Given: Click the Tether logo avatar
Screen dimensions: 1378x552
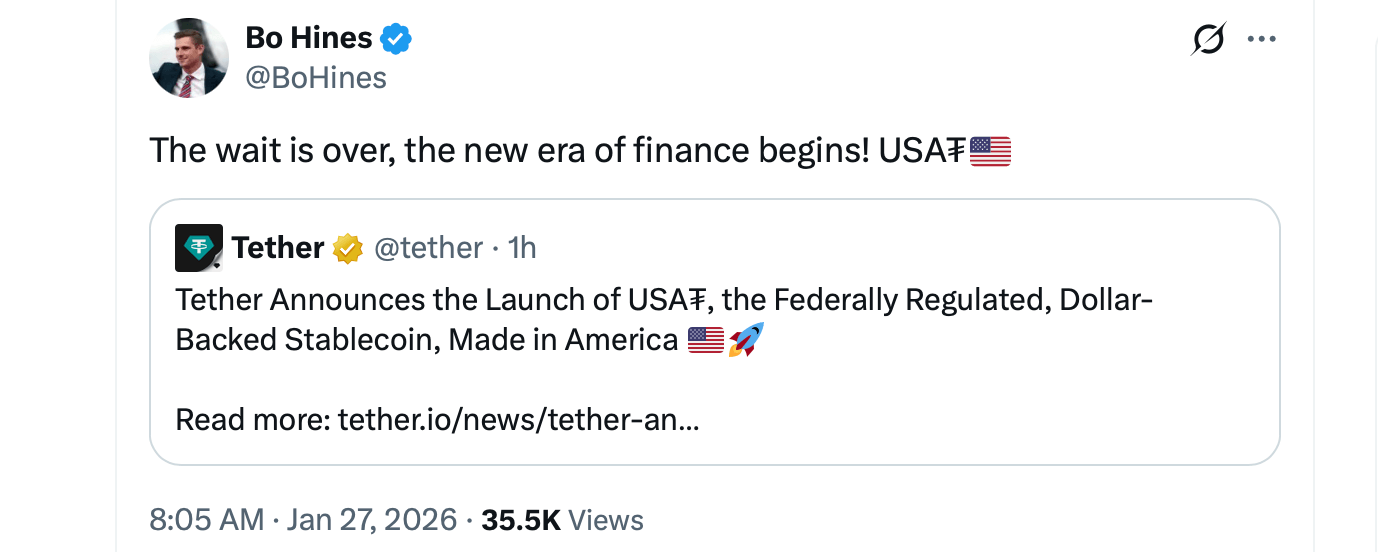Looking at the screenshot, I should (199, 248).
